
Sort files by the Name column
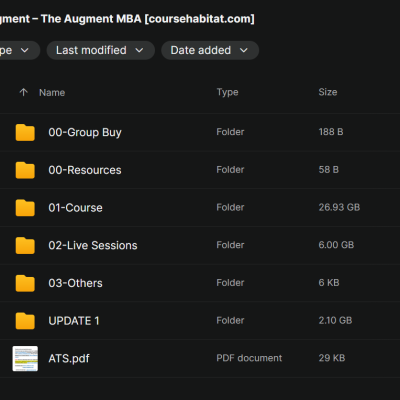click(x=52, y=92)
